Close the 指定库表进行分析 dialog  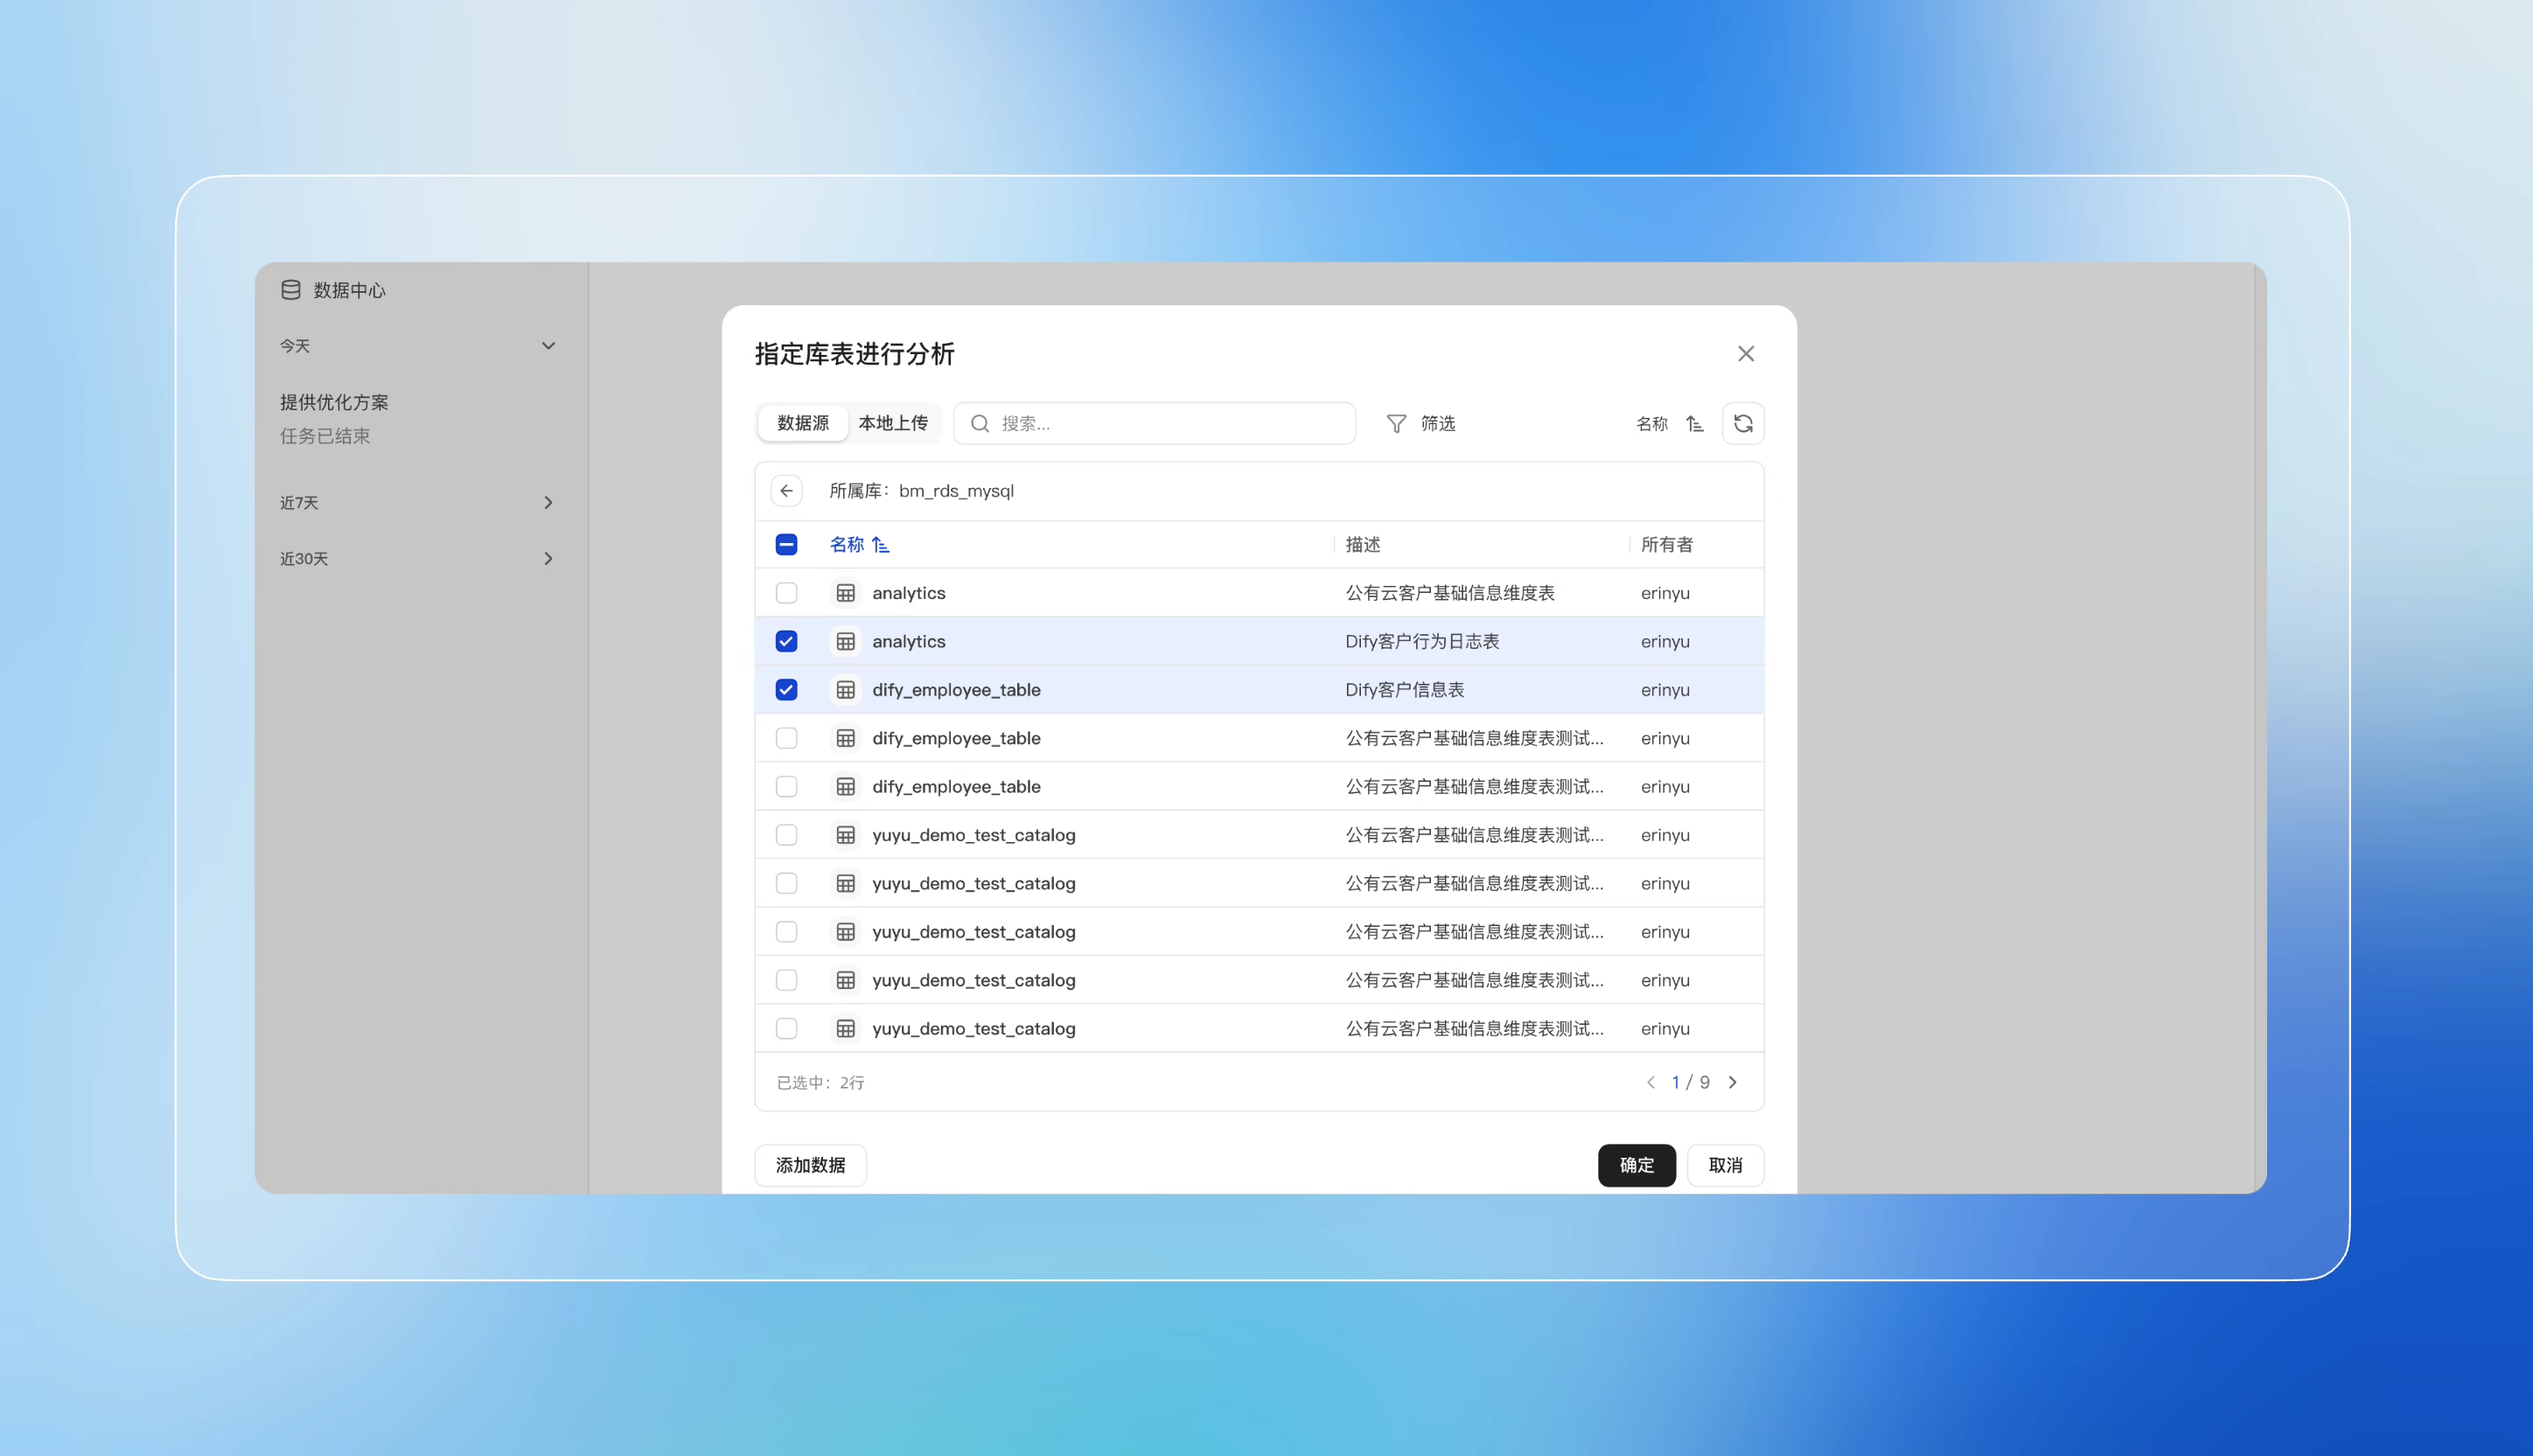point(1746,353)
